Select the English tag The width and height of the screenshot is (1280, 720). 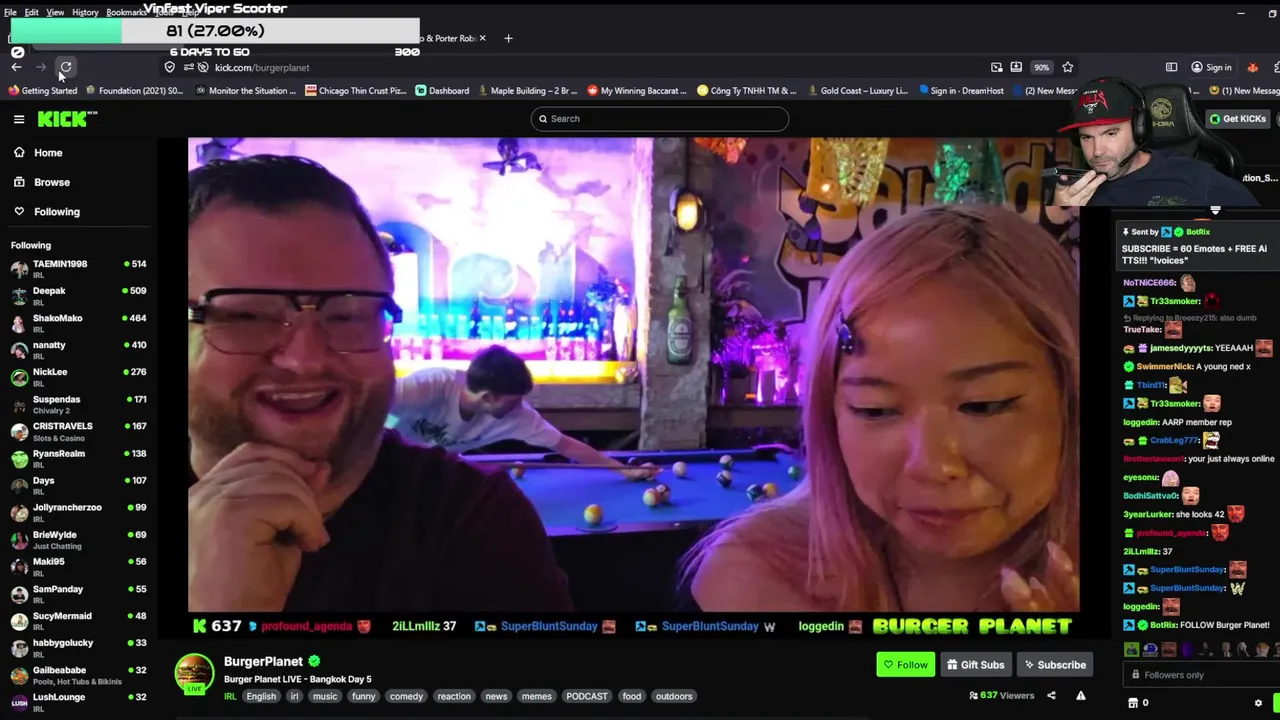click(x=261, y=696)
